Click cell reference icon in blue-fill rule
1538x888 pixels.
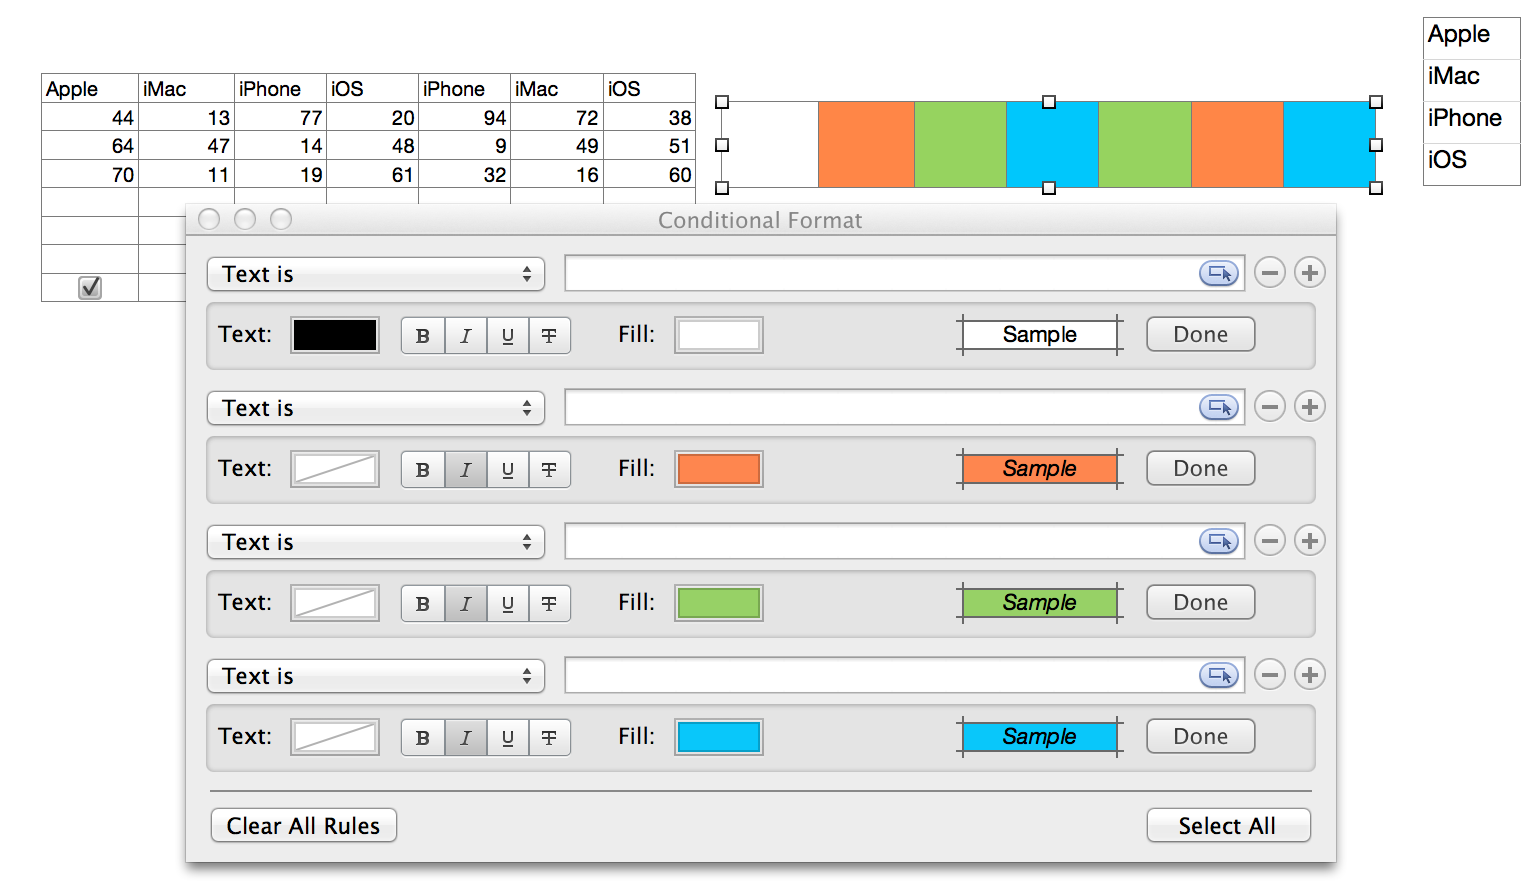coord(1219,675)
